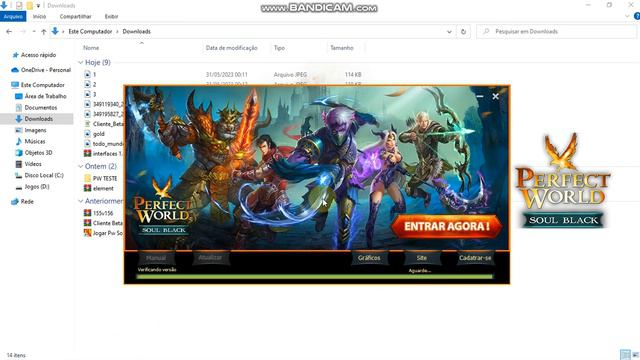Click Downloads breadcrumb in address bar
The image size is (640, 360).
pos(136,31)
